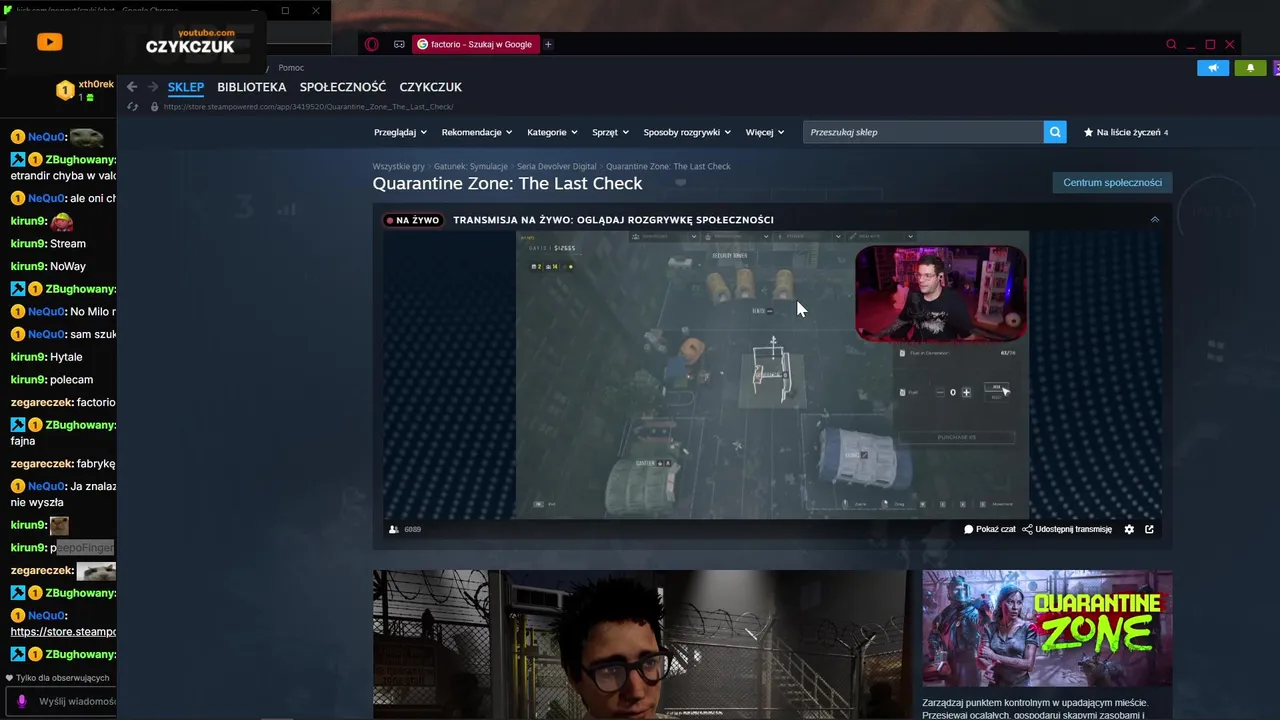
Task: Open Steam notifications bell button
Action: [x=1250, y=68]
